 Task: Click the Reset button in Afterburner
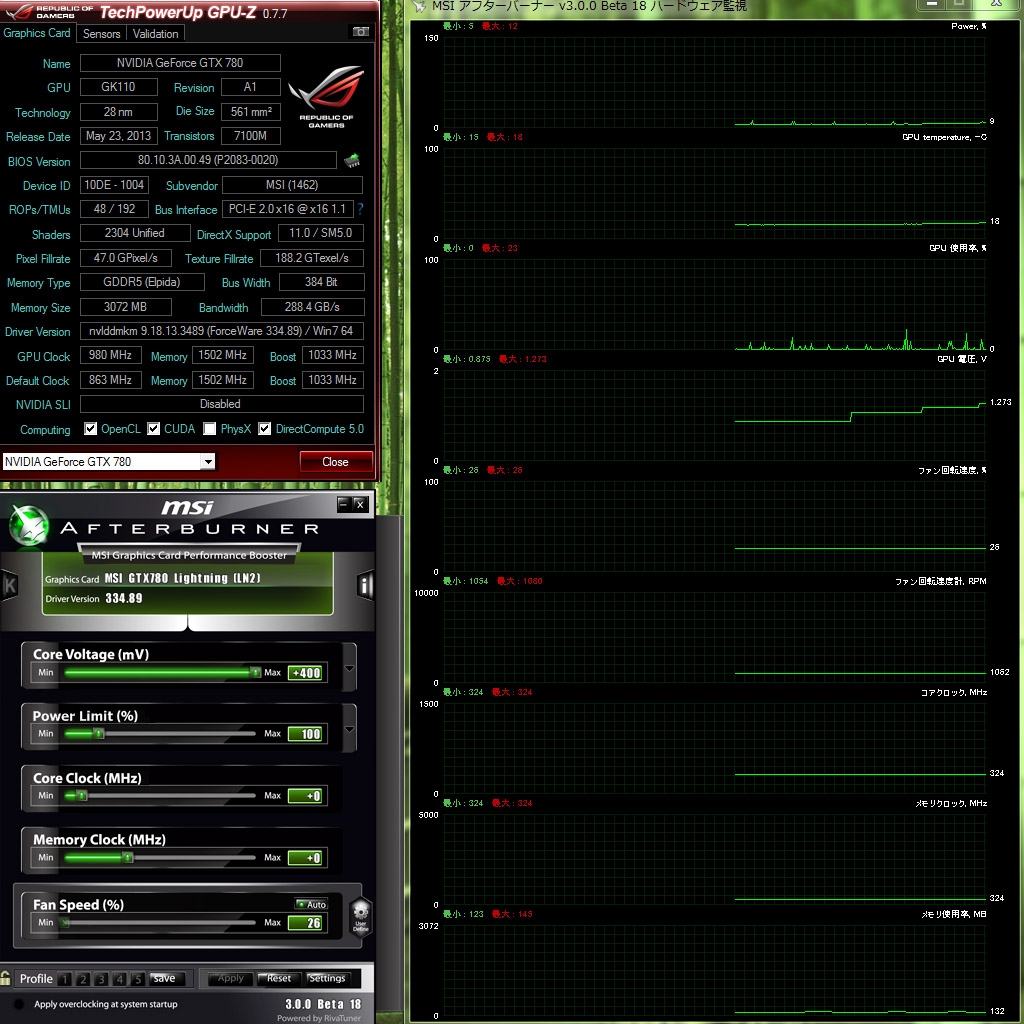pyautogui.click(x=278, y=978)
